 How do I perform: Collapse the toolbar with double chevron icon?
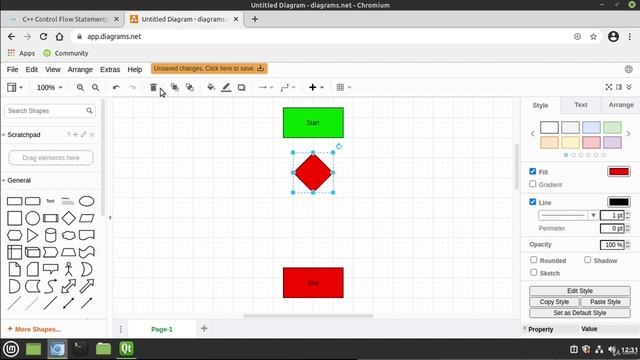tap(629, 87)
